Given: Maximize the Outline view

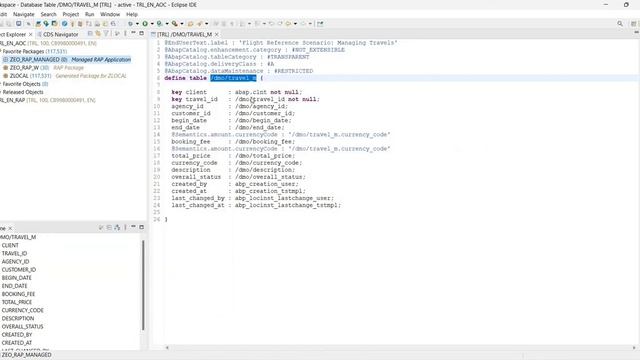Looking at the screenshot, I should coord(142,227).
